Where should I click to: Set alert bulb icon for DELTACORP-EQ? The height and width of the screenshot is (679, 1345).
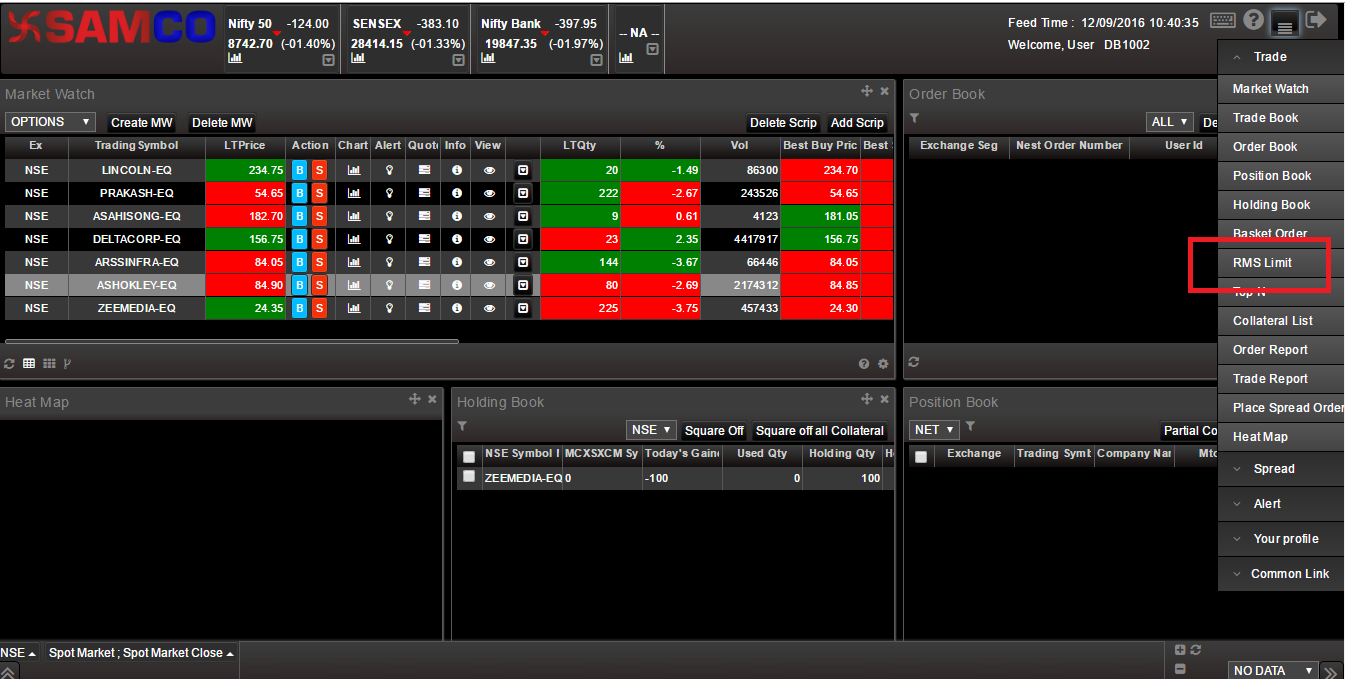(389, 239)
